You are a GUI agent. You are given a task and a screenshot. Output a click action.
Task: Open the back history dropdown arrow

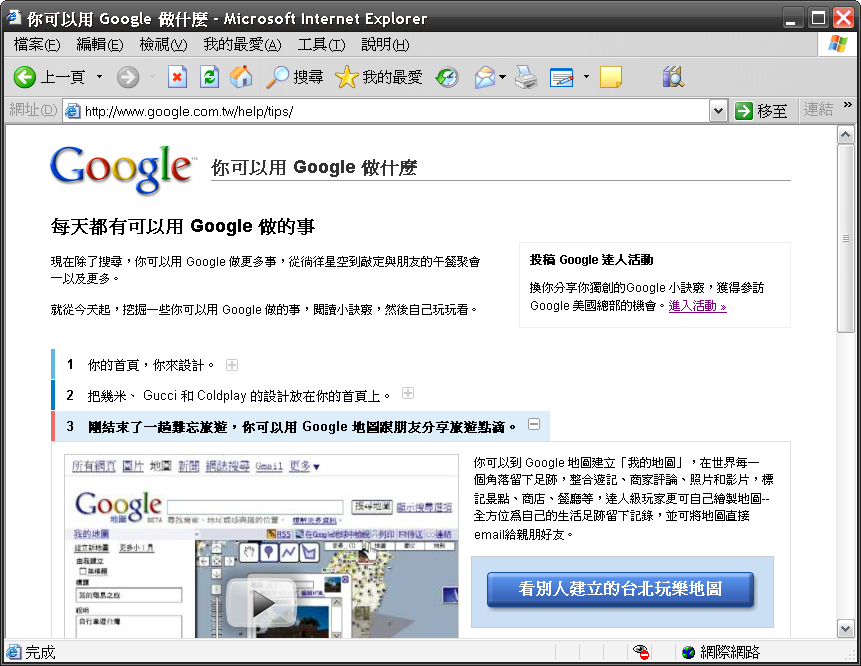tap(99, 77)
